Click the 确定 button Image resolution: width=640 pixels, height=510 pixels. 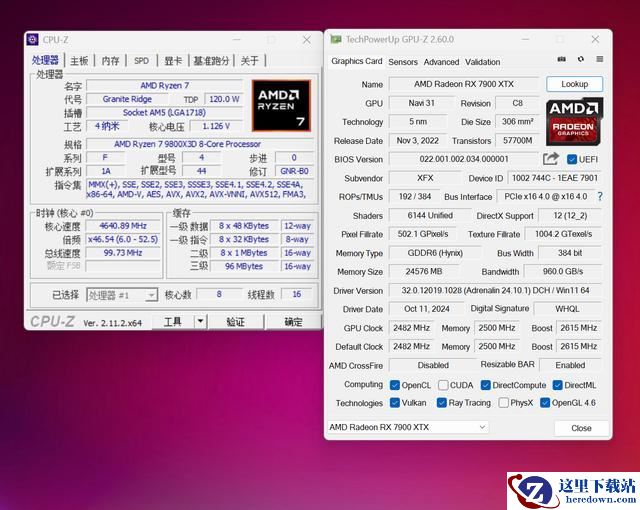tap(293, 322)
